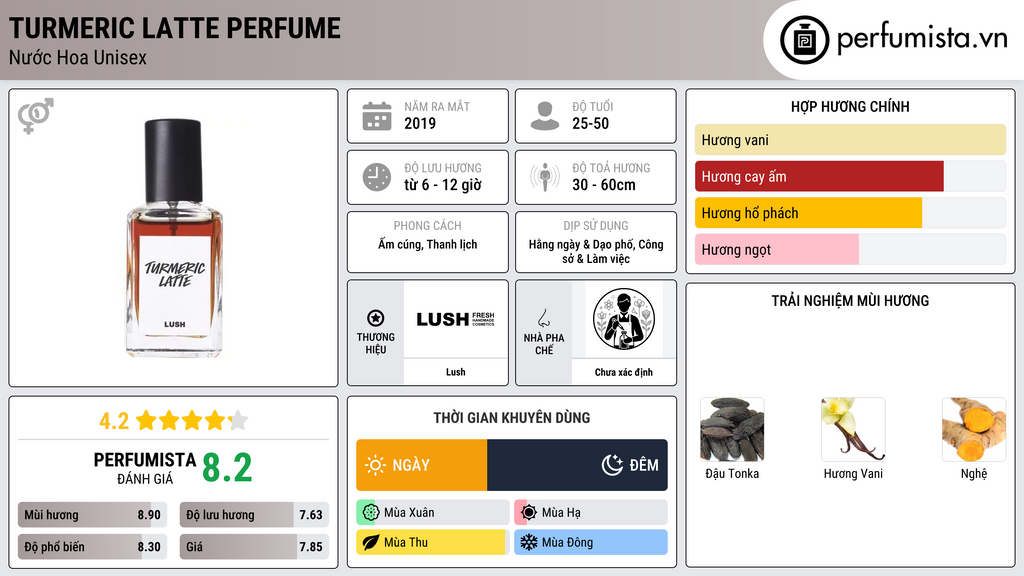1024x576 pixels.
Task: Click the perfumista.vn bottle logo icon
Action: tap(804, 40)
